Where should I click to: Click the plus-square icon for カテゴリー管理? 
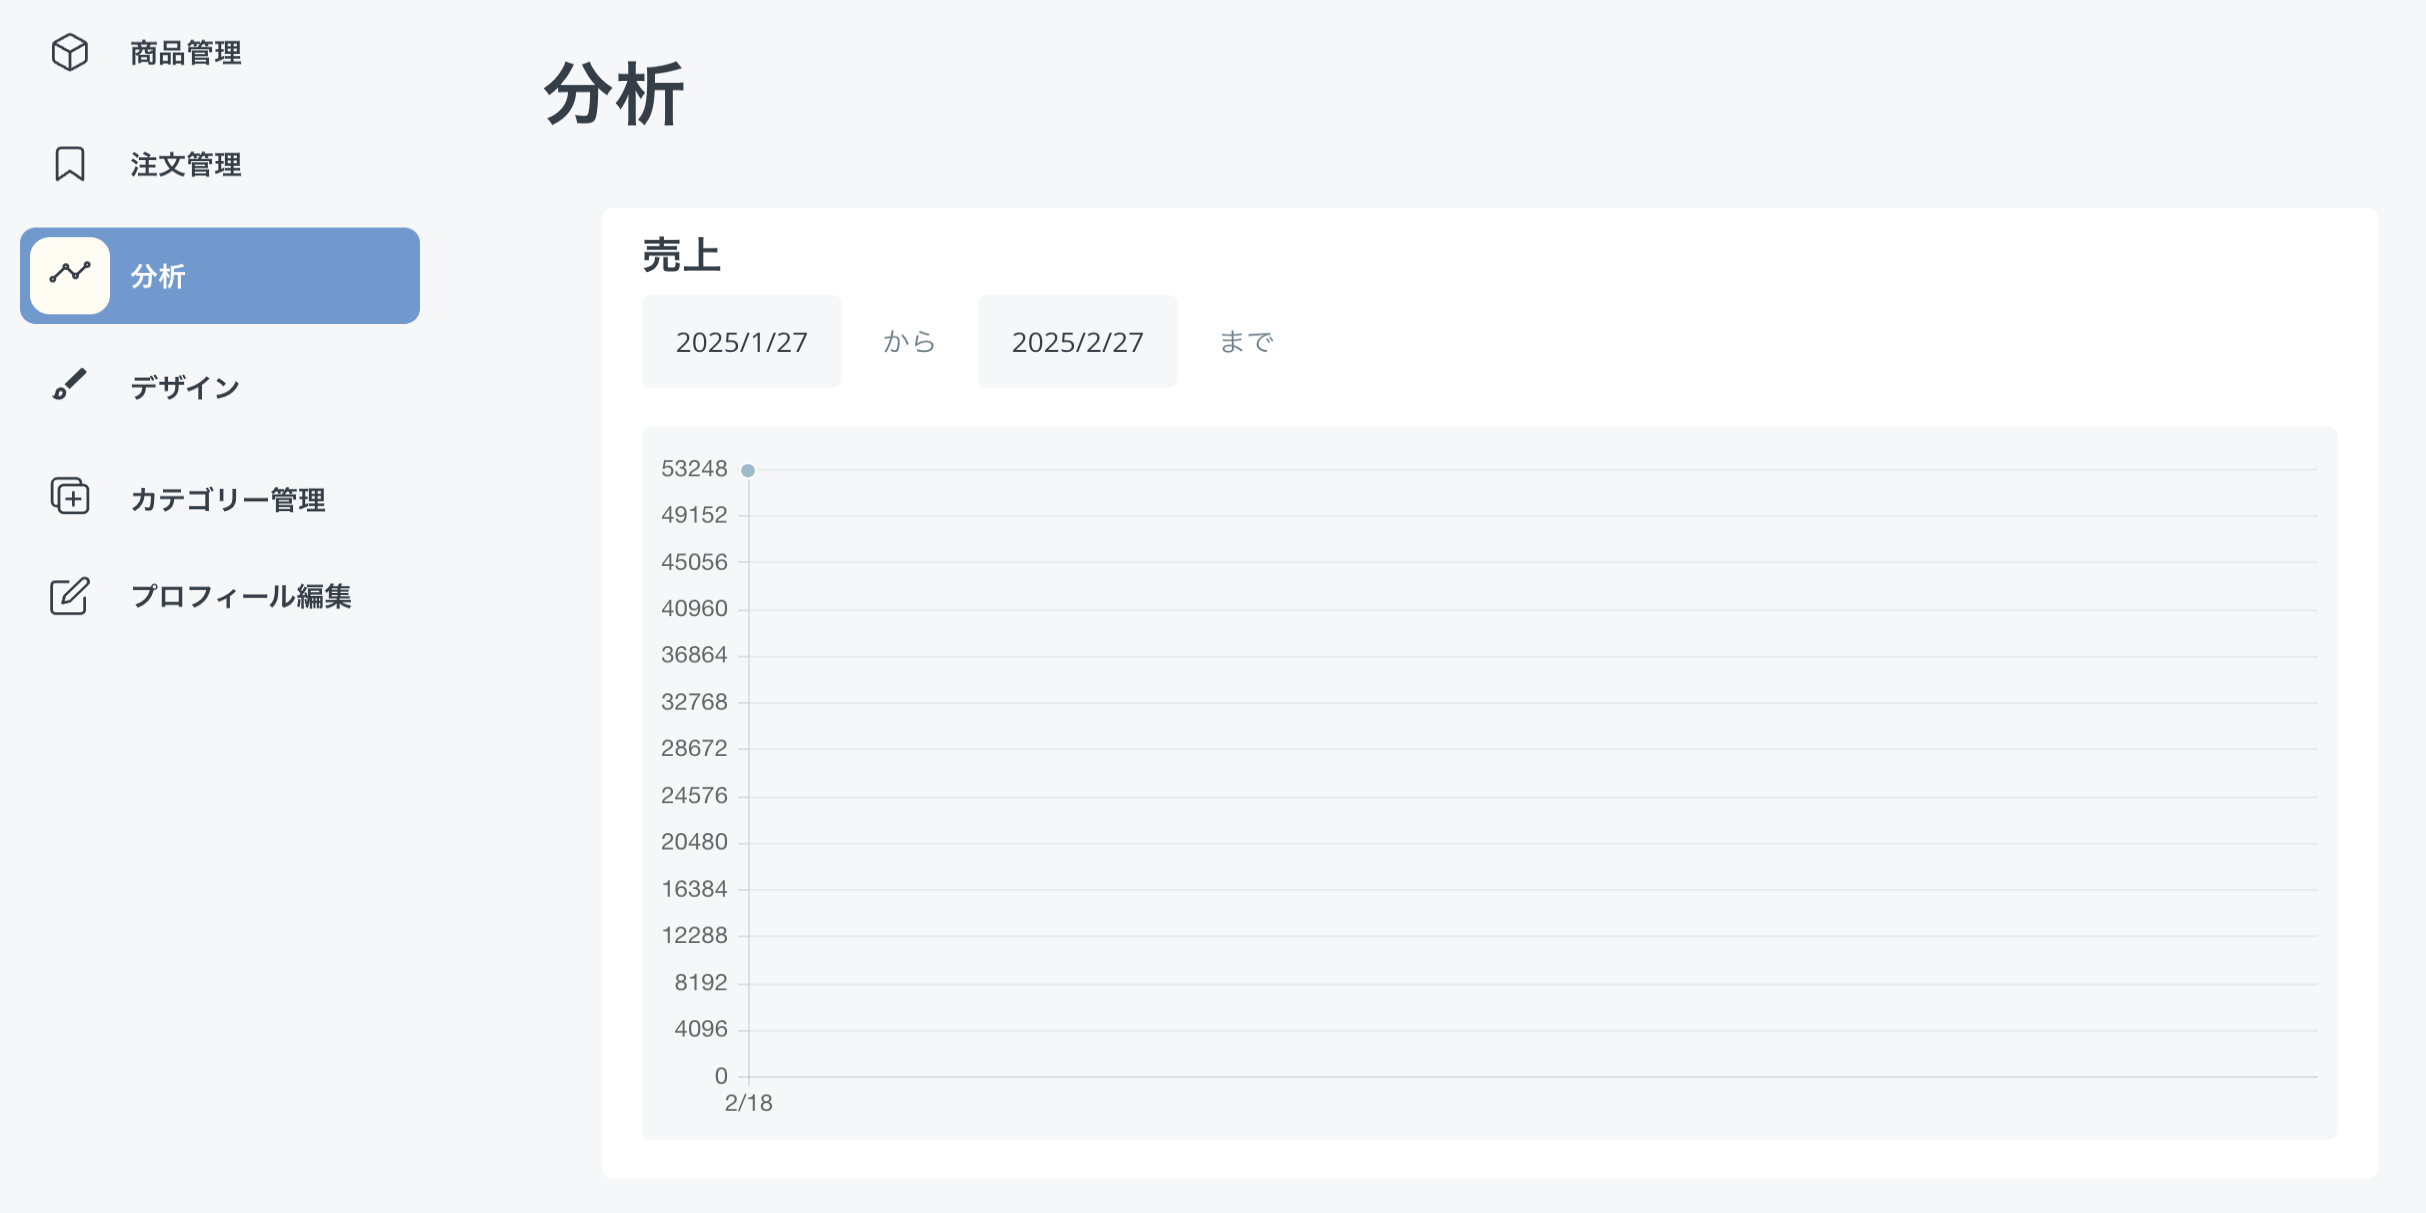tap(70, 496)
